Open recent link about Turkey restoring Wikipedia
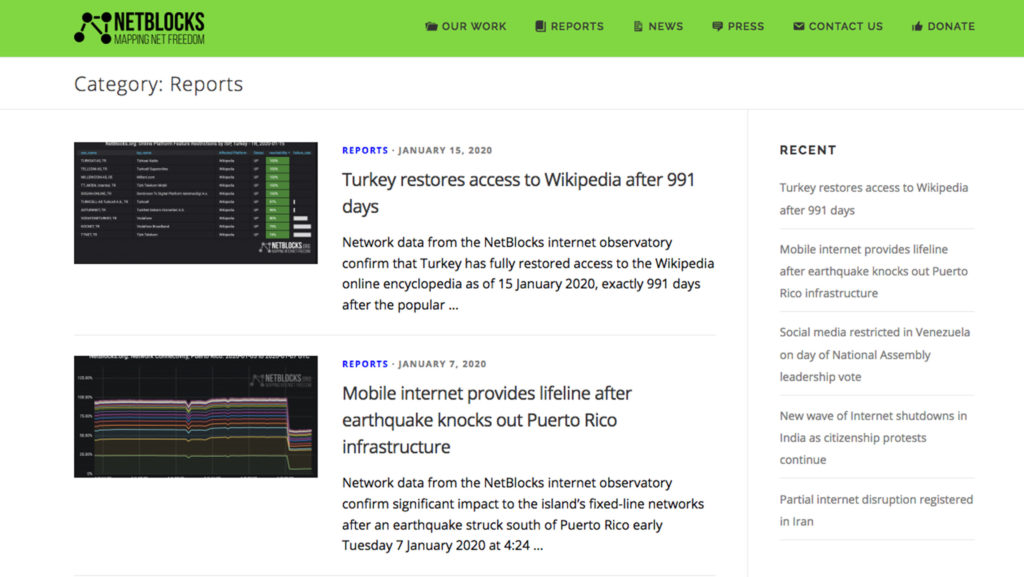This screenshot has width=1024, height=577. (874, 198)
